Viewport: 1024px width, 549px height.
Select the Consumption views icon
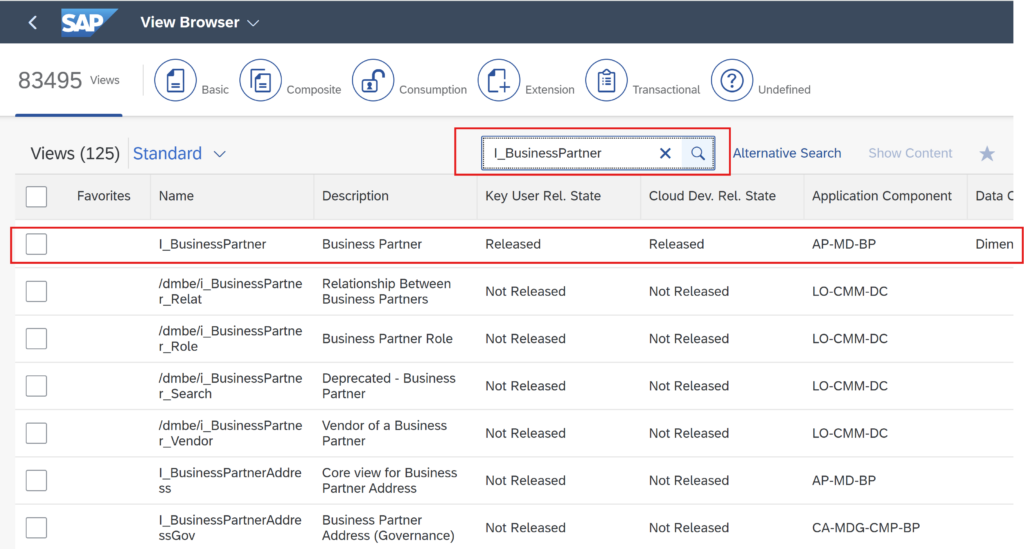click(x=373, y=80)
